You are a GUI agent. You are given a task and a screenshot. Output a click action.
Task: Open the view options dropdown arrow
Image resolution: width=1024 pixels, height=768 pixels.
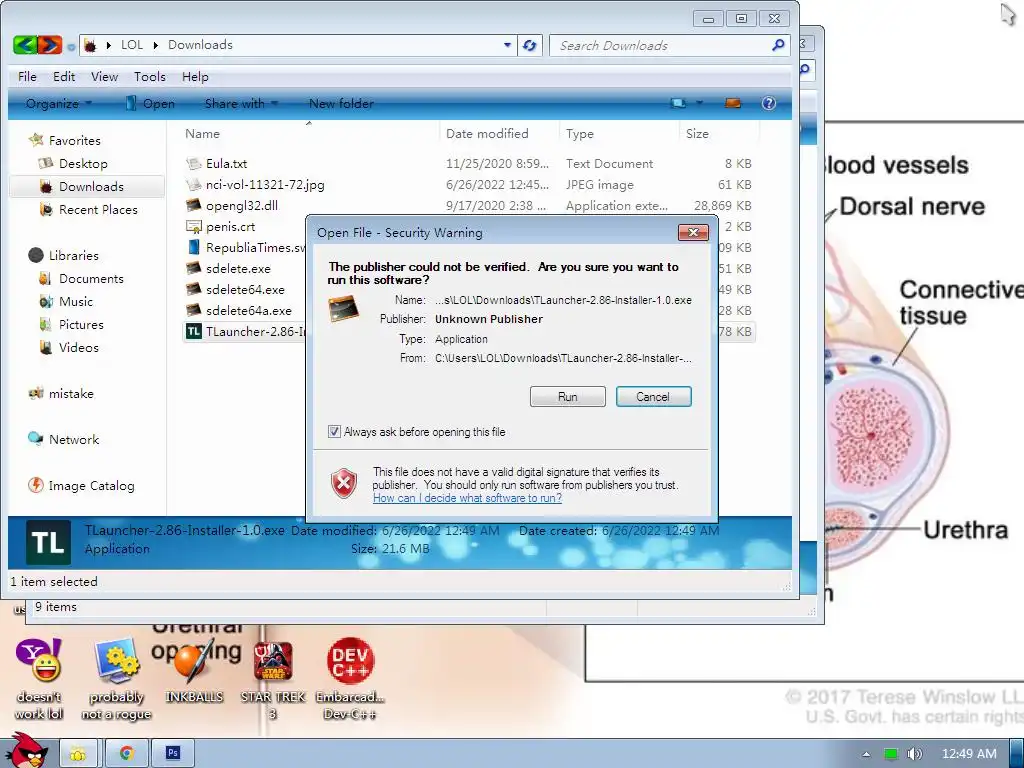click(699, 103)
